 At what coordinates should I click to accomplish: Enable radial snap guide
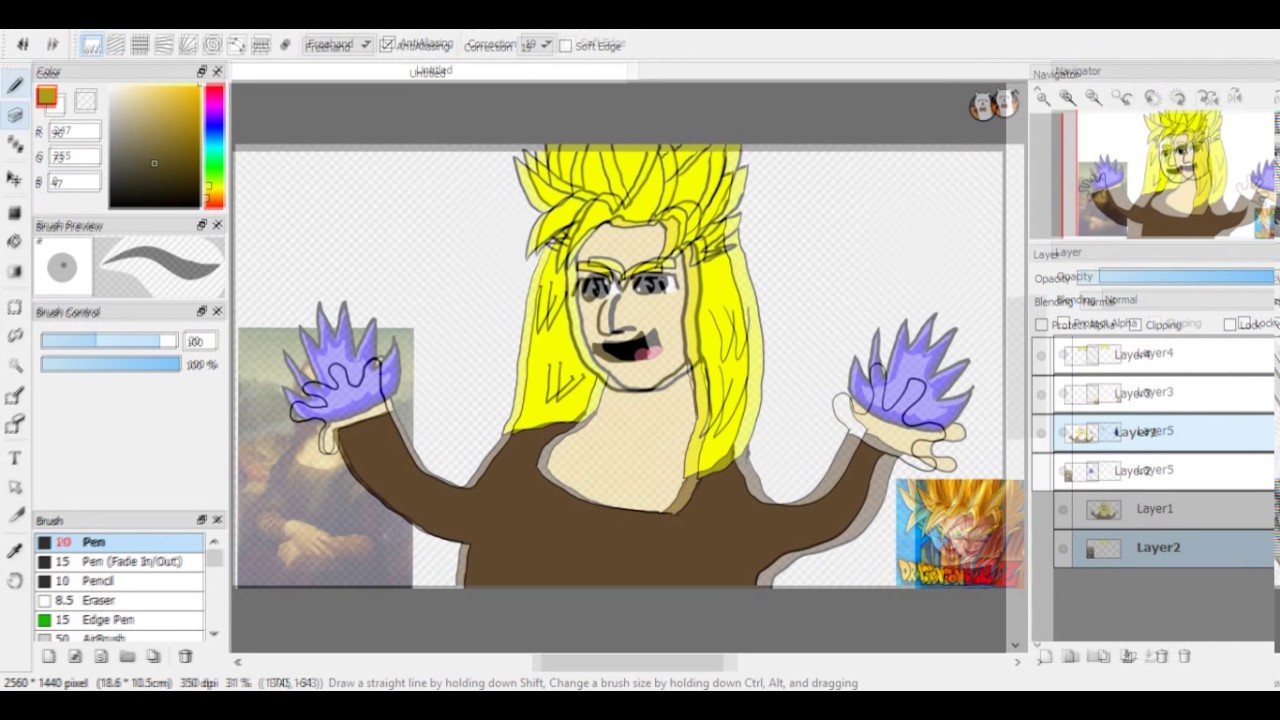point(188,45)
